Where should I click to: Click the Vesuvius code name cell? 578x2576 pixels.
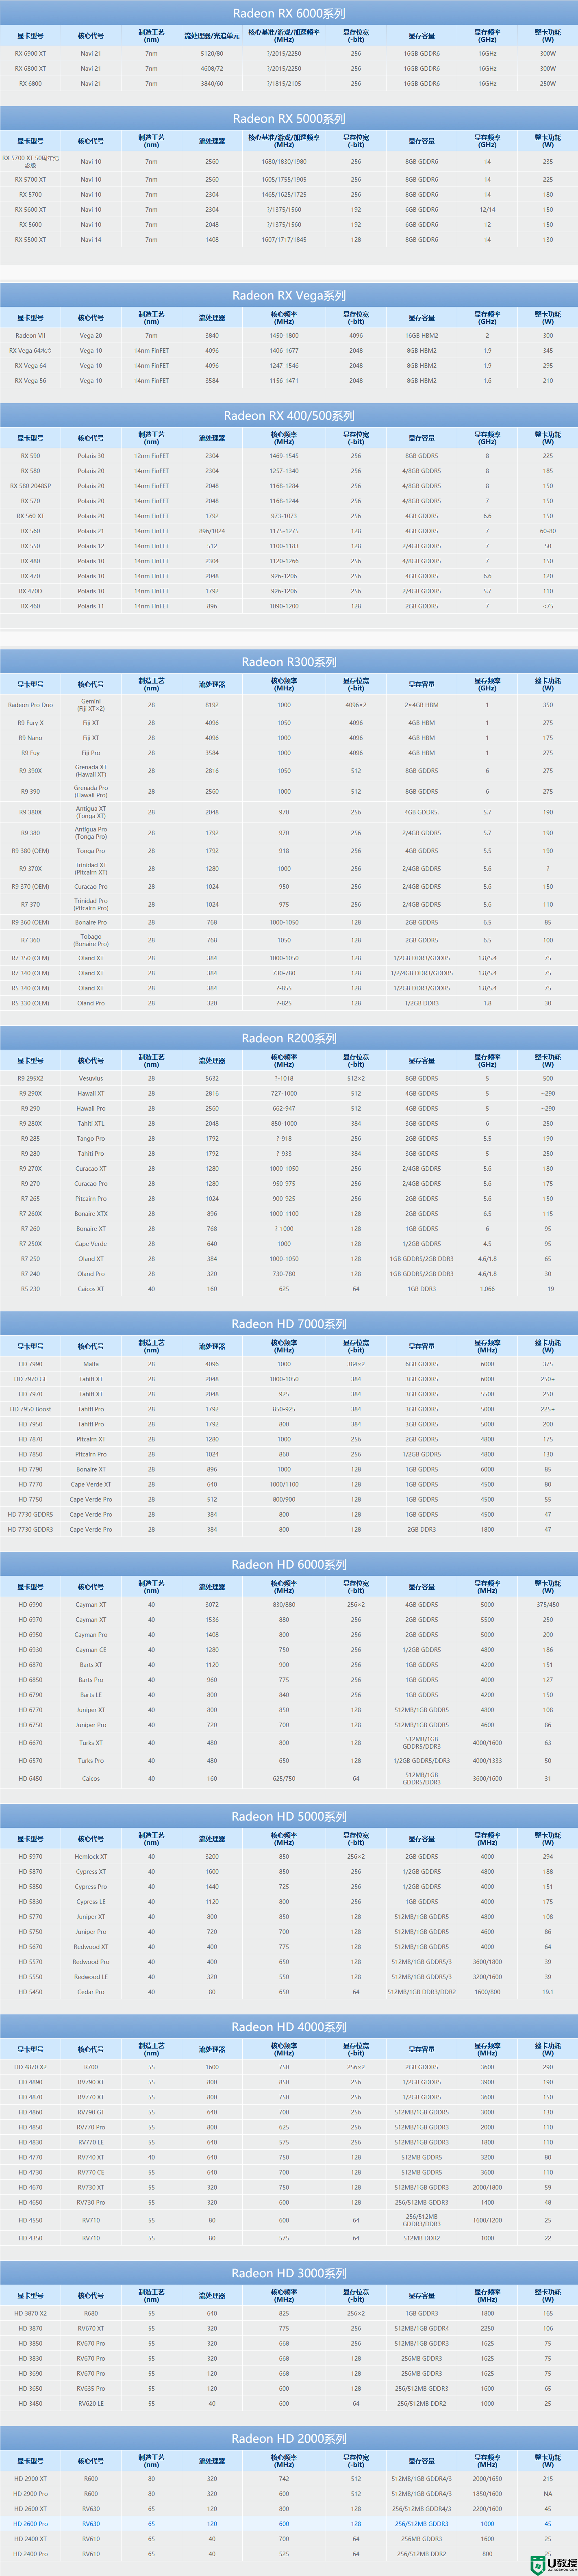[x=91, y=1079]
